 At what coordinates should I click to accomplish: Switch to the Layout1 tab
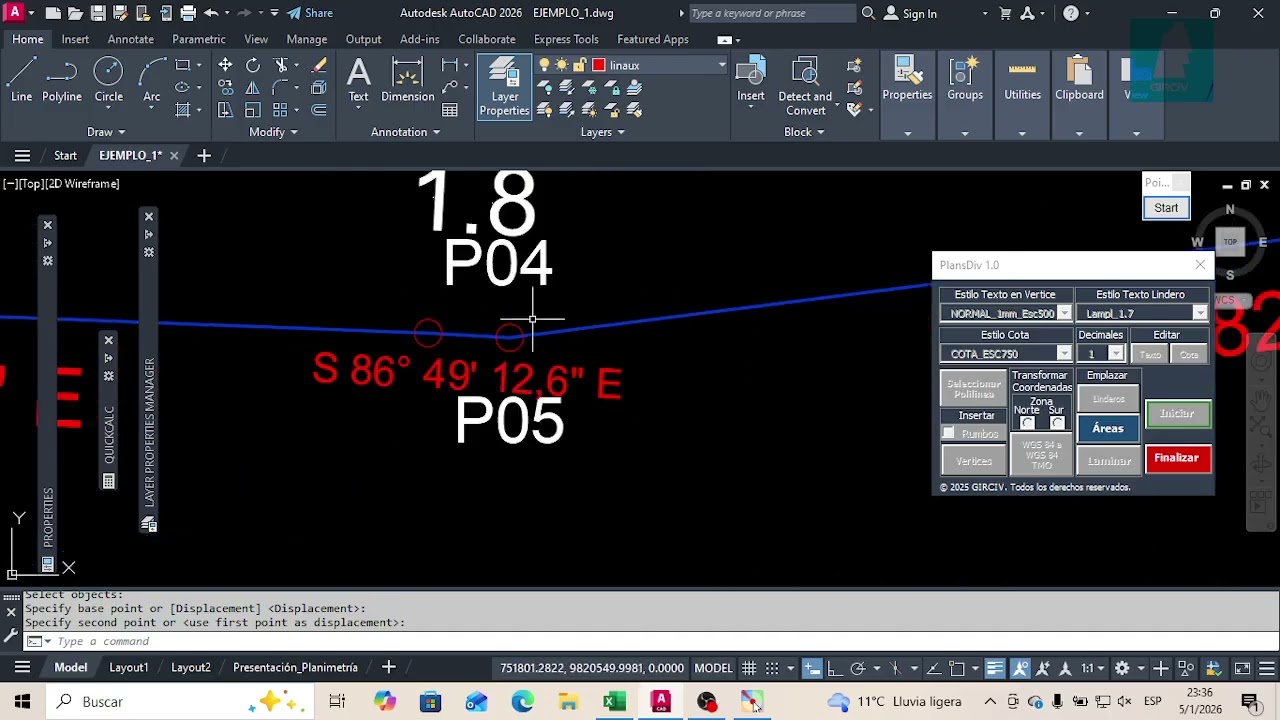128,667
